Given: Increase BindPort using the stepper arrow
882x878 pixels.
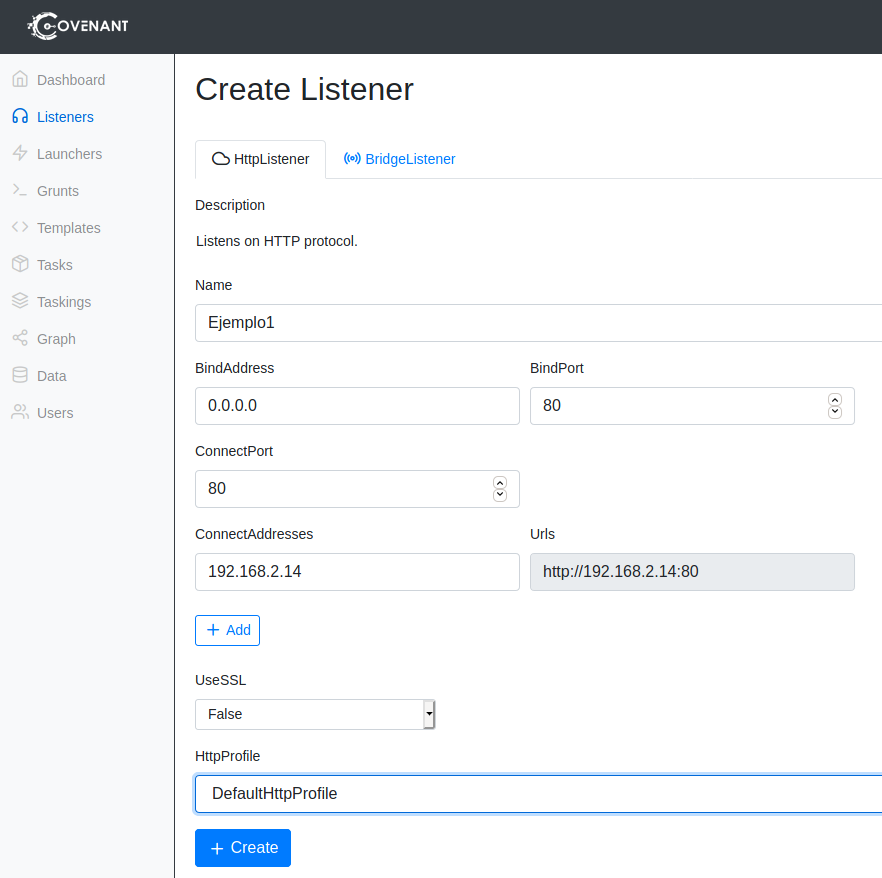Looking at the screenshot, I should 835,400.
